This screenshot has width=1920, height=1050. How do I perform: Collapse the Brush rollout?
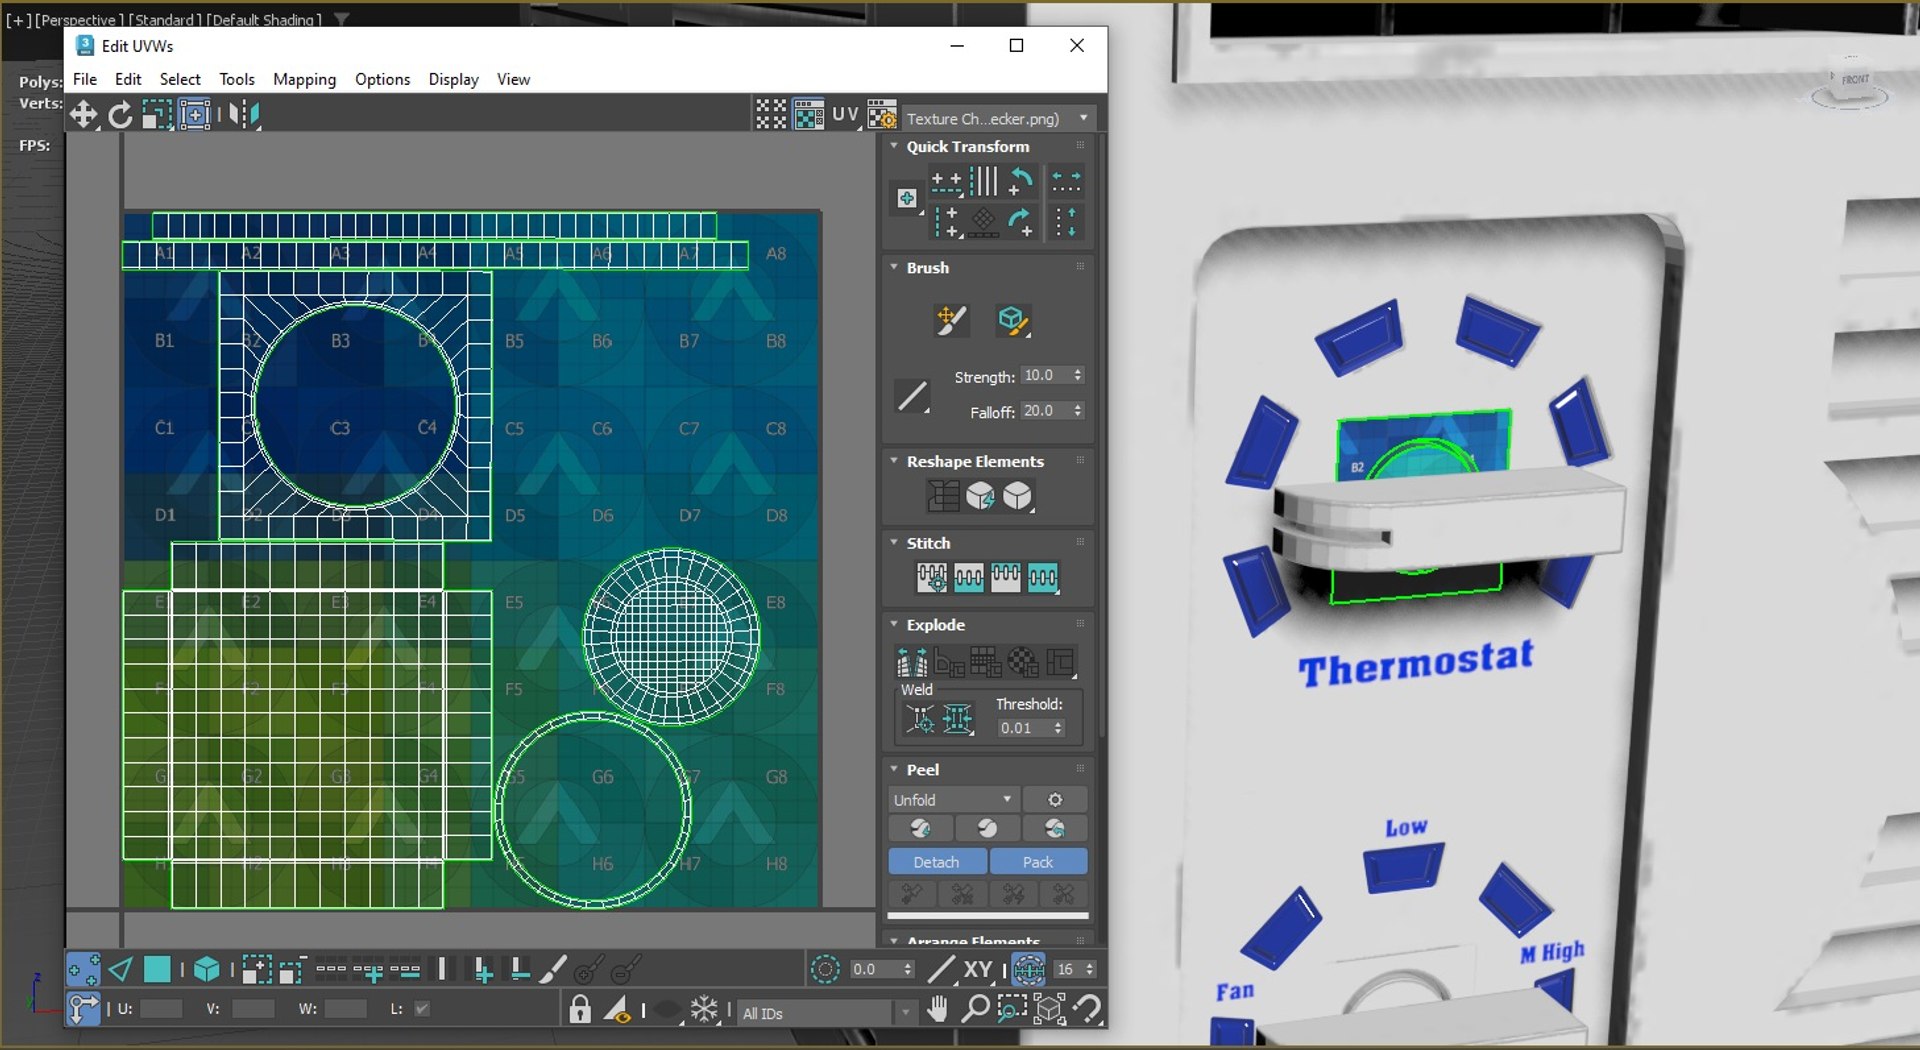pyautogui.click(x=894, y=267)
